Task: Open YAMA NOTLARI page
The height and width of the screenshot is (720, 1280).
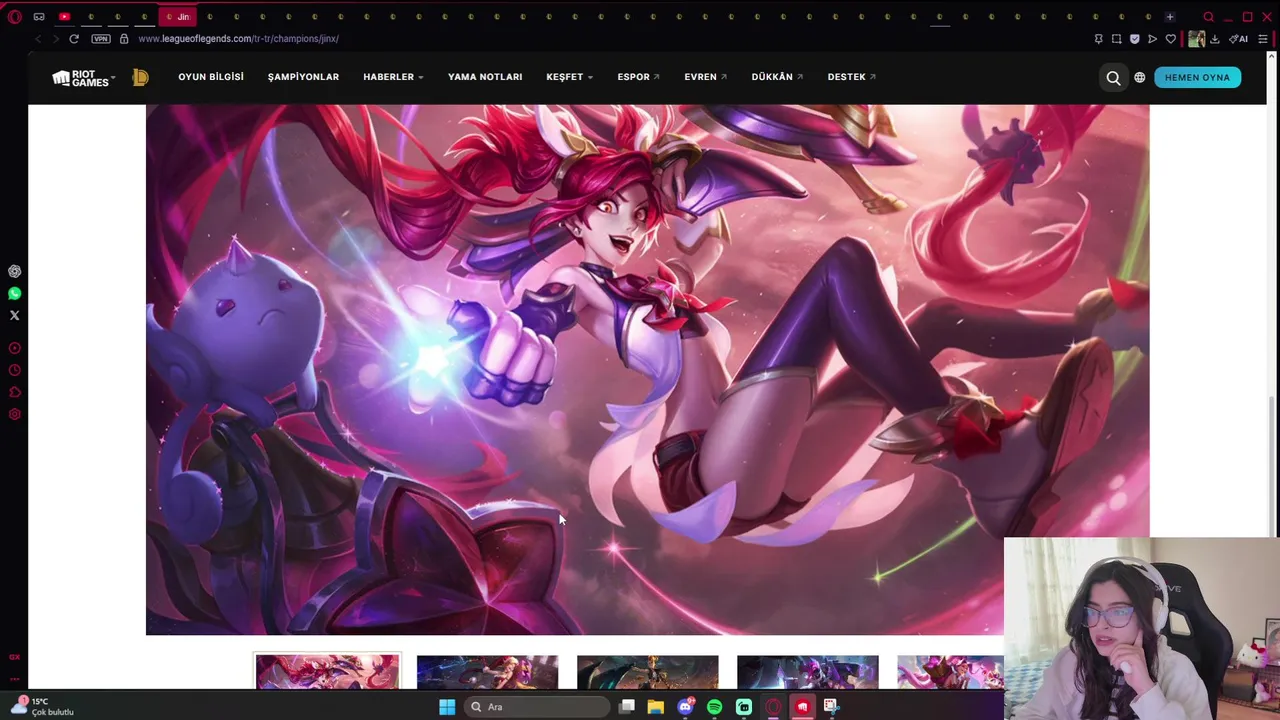Action: point(485,77)
